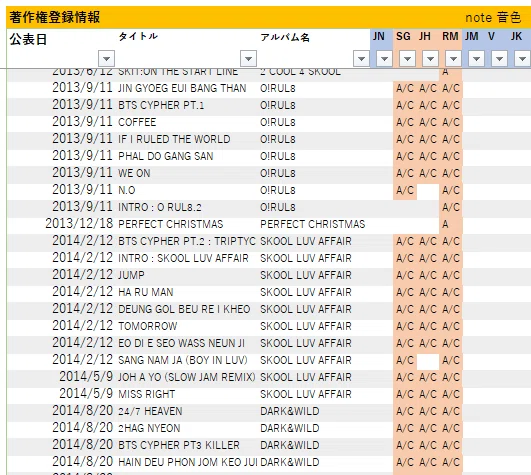Select the INTRO : O RUL8.2 title cell
The height and width of the screenshot is (475, 531).
point(160,207)
